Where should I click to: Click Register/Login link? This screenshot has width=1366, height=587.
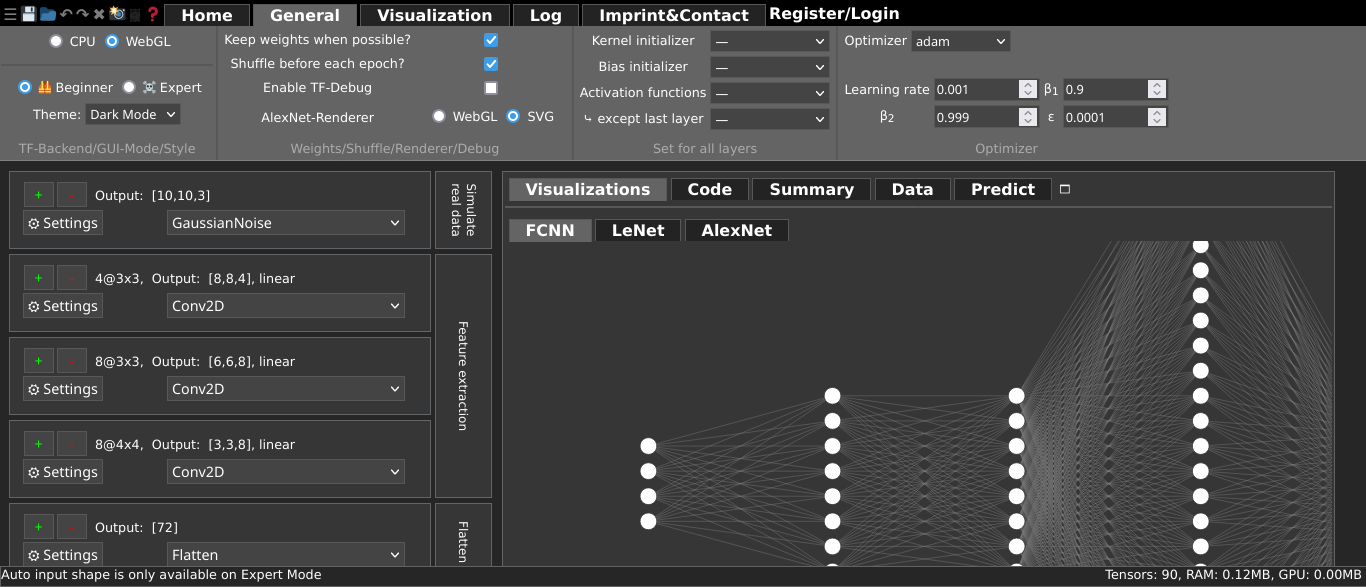click(x=834, y=14)
